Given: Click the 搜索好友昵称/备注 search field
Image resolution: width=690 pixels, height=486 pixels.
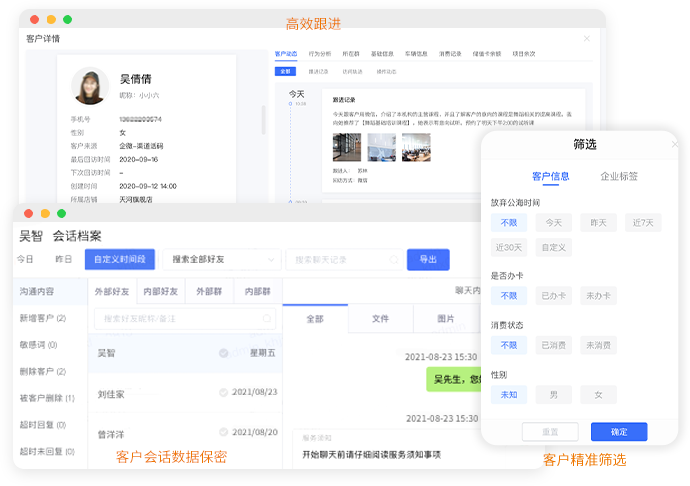Looking at the screenshot, I should (x=185, y=318).
